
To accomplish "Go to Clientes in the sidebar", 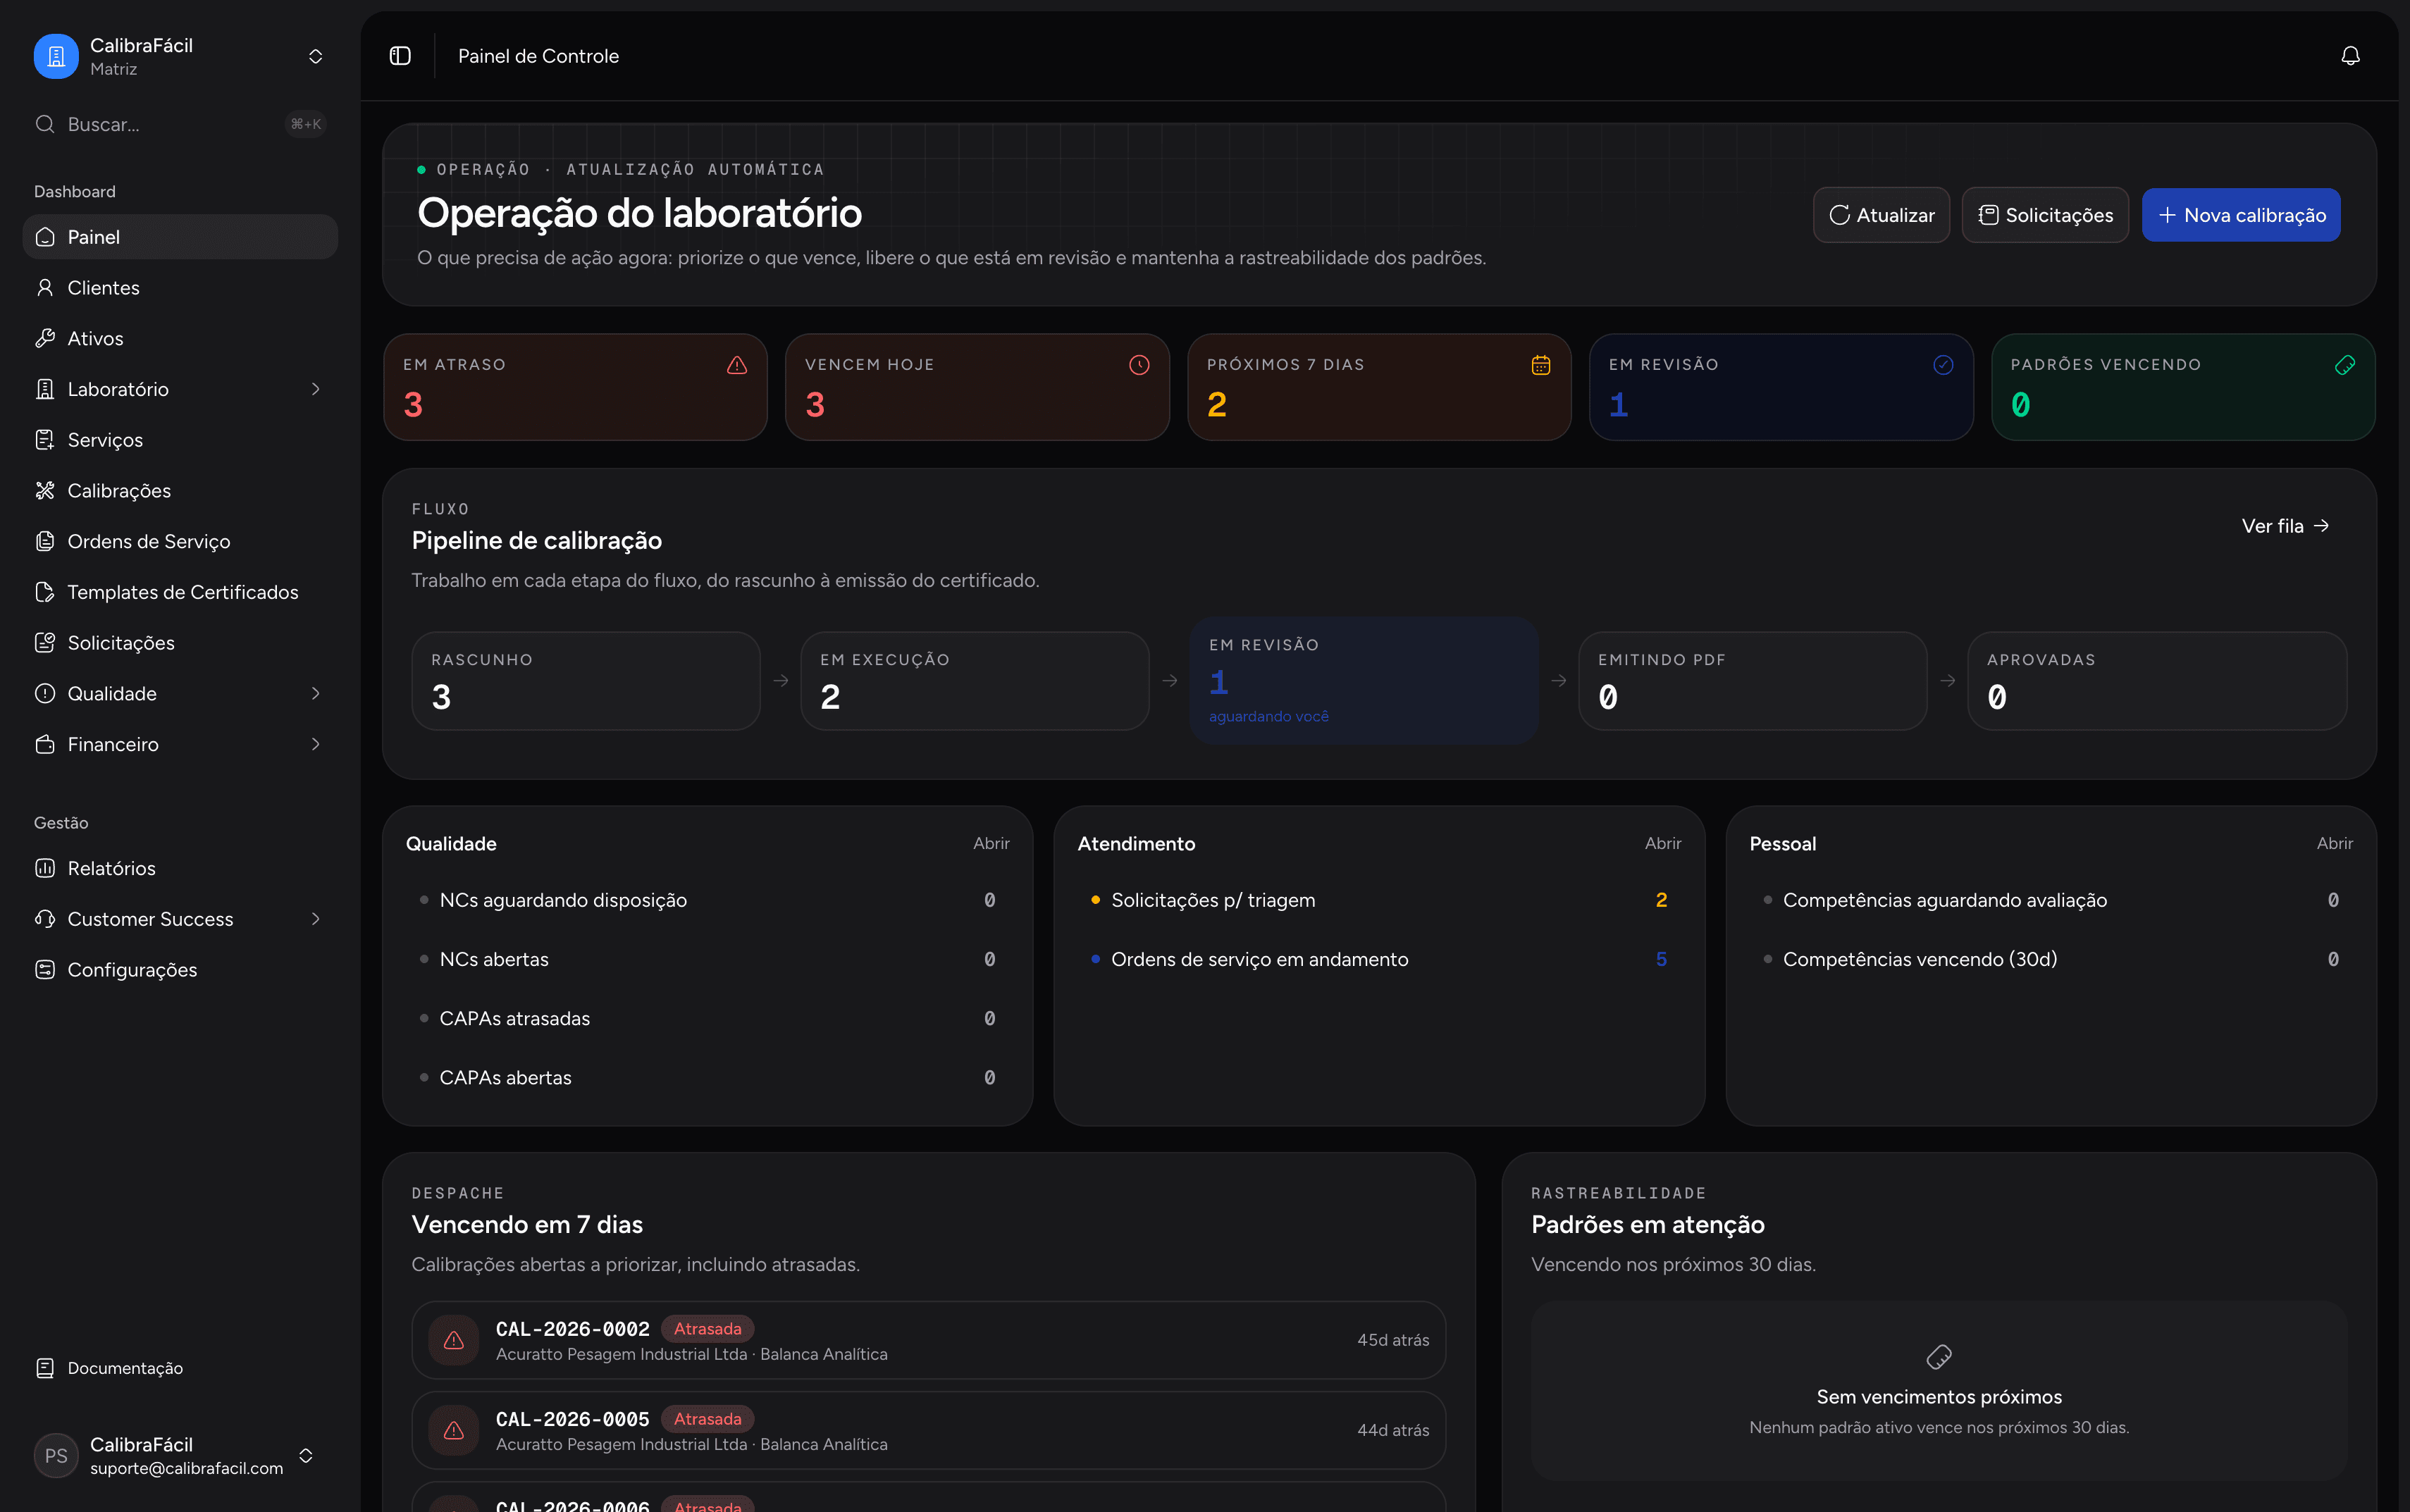I will (180, 288).
